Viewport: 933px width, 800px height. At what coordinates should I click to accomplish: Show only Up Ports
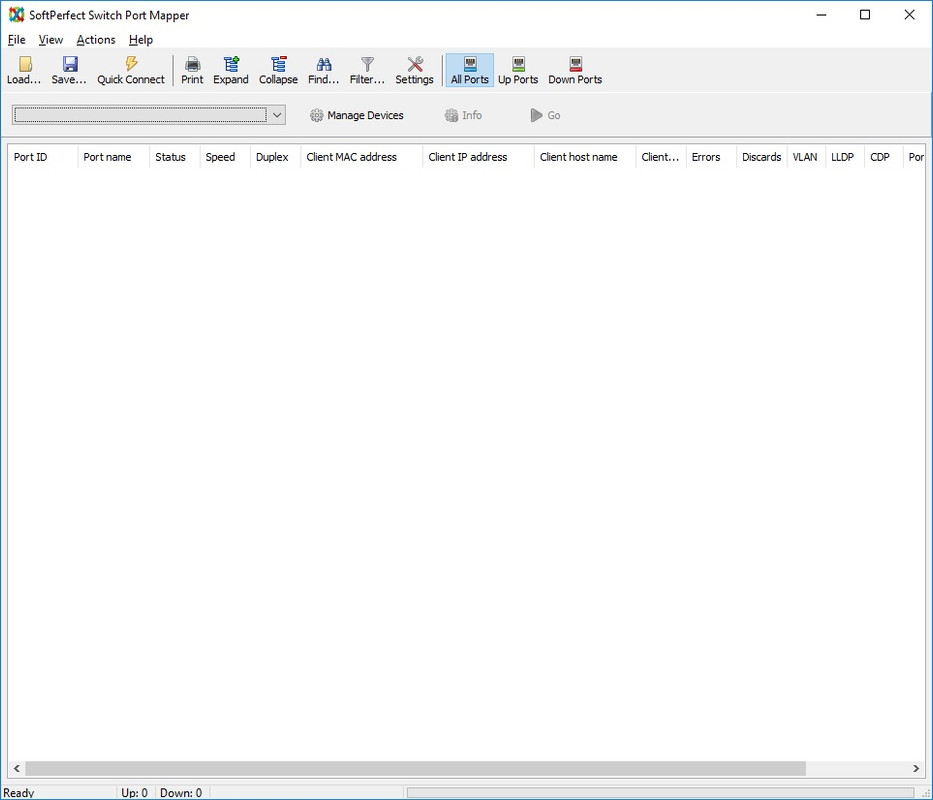tap(518, 70)
